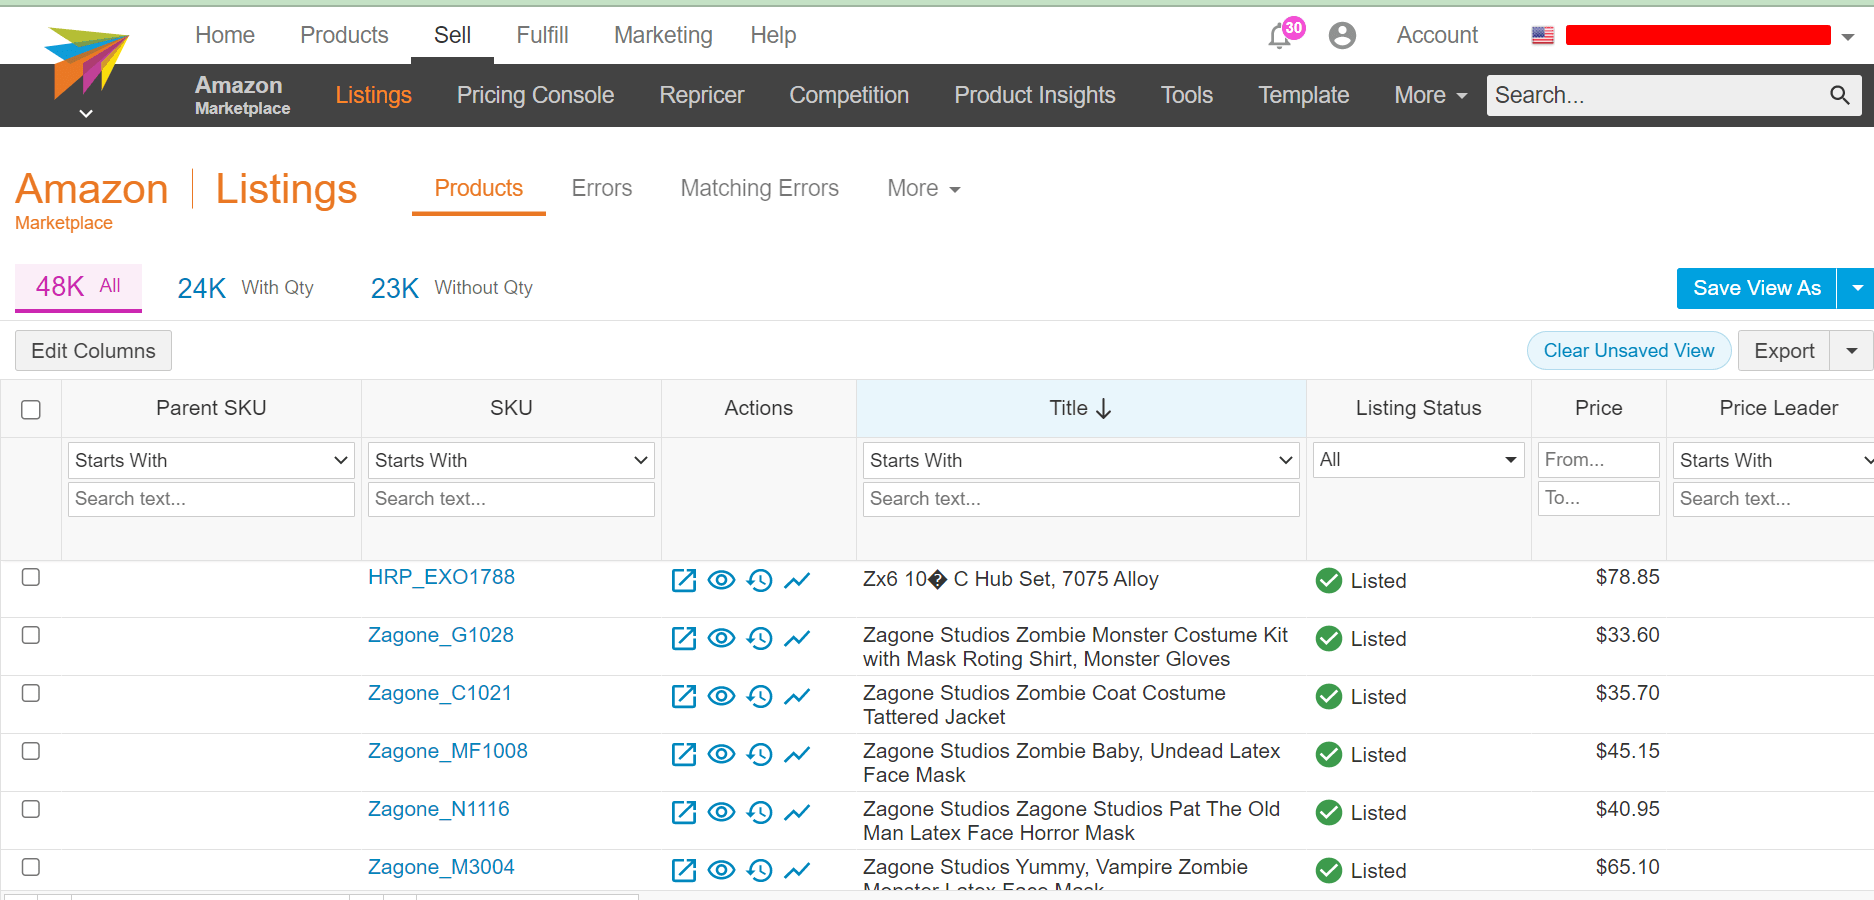Open the Fulfill menu
The width and height of the screenshot is (1874, 900).
click(x=542, y=35)
